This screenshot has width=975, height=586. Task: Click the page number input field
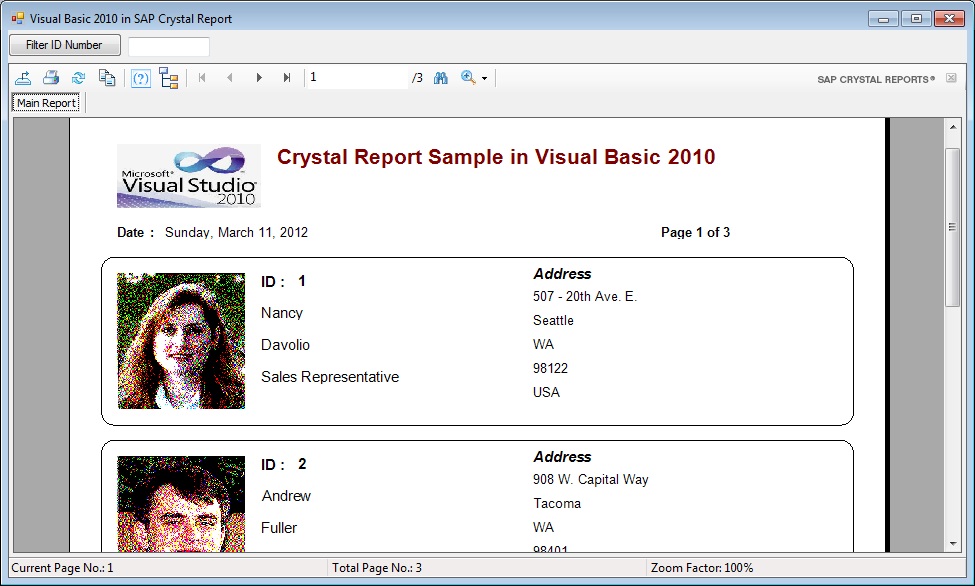[357, 78]
